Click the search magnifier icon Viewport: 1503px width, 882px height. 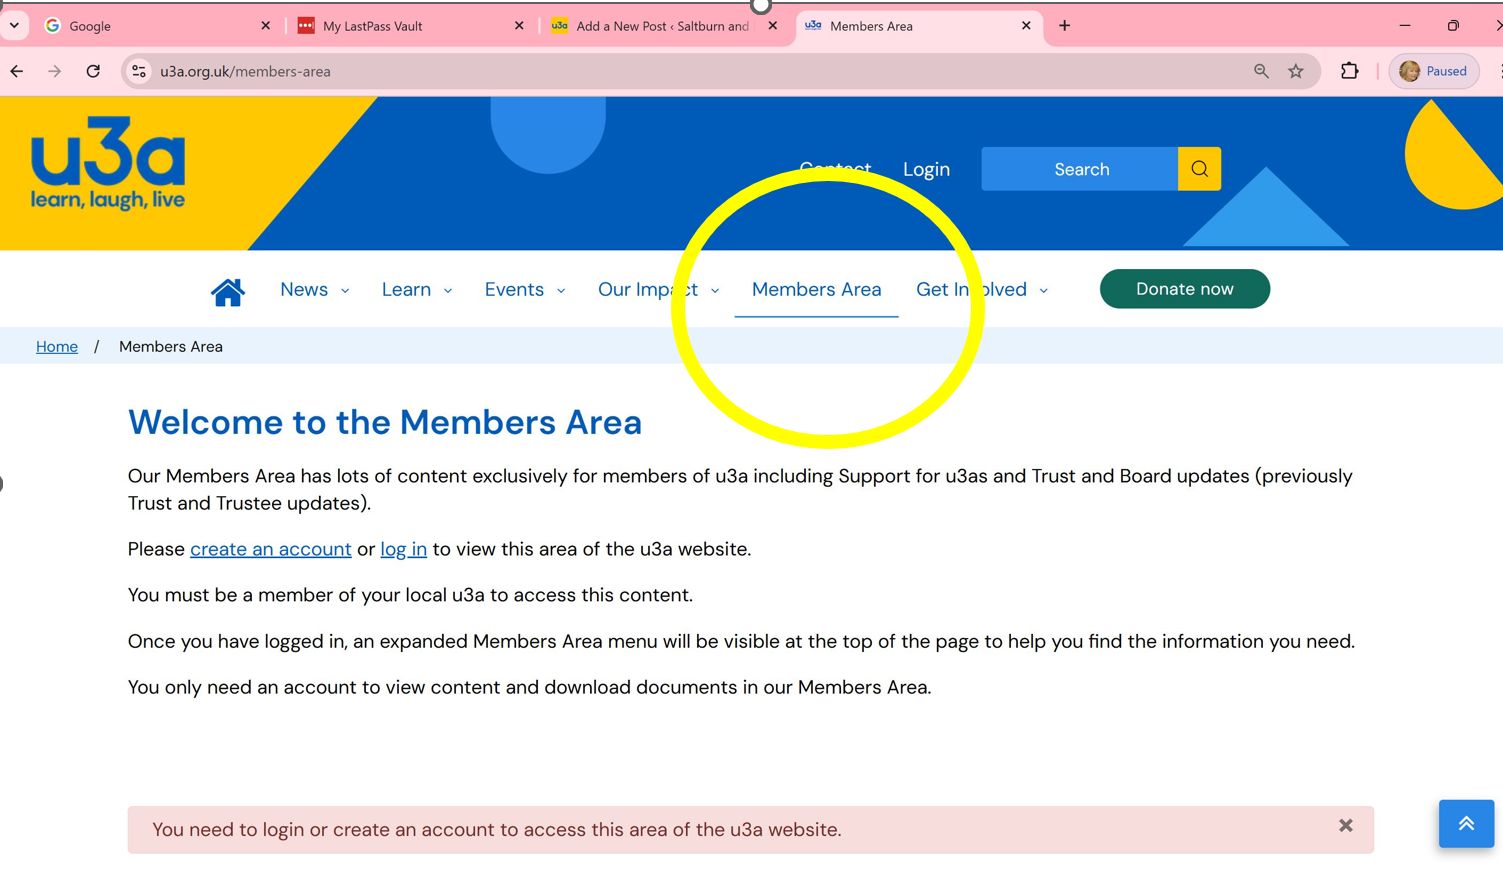click(1198, 169)
